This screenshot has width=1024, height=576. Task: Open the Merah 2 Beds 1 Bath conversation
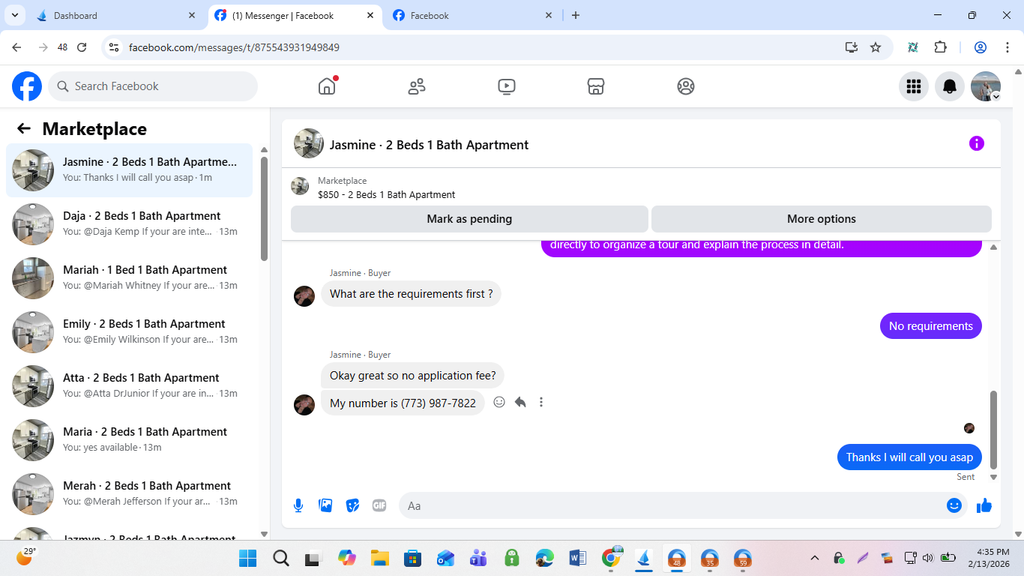pos(129,494)
